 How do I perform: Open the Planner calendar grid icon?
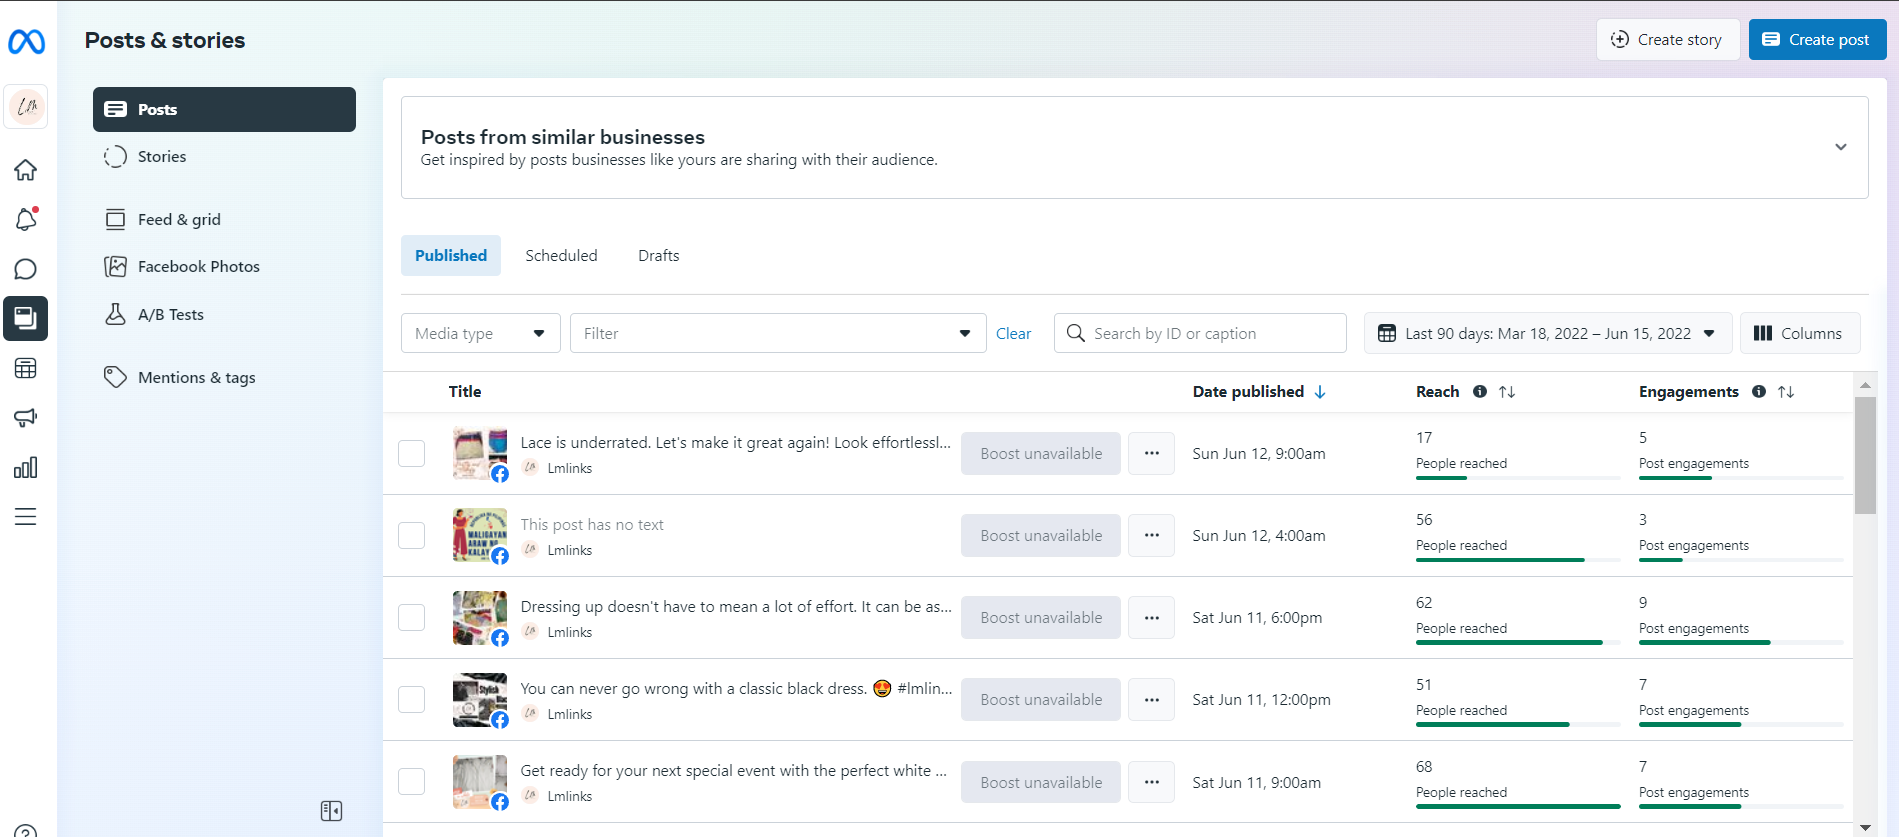click(x=26, y=368)
